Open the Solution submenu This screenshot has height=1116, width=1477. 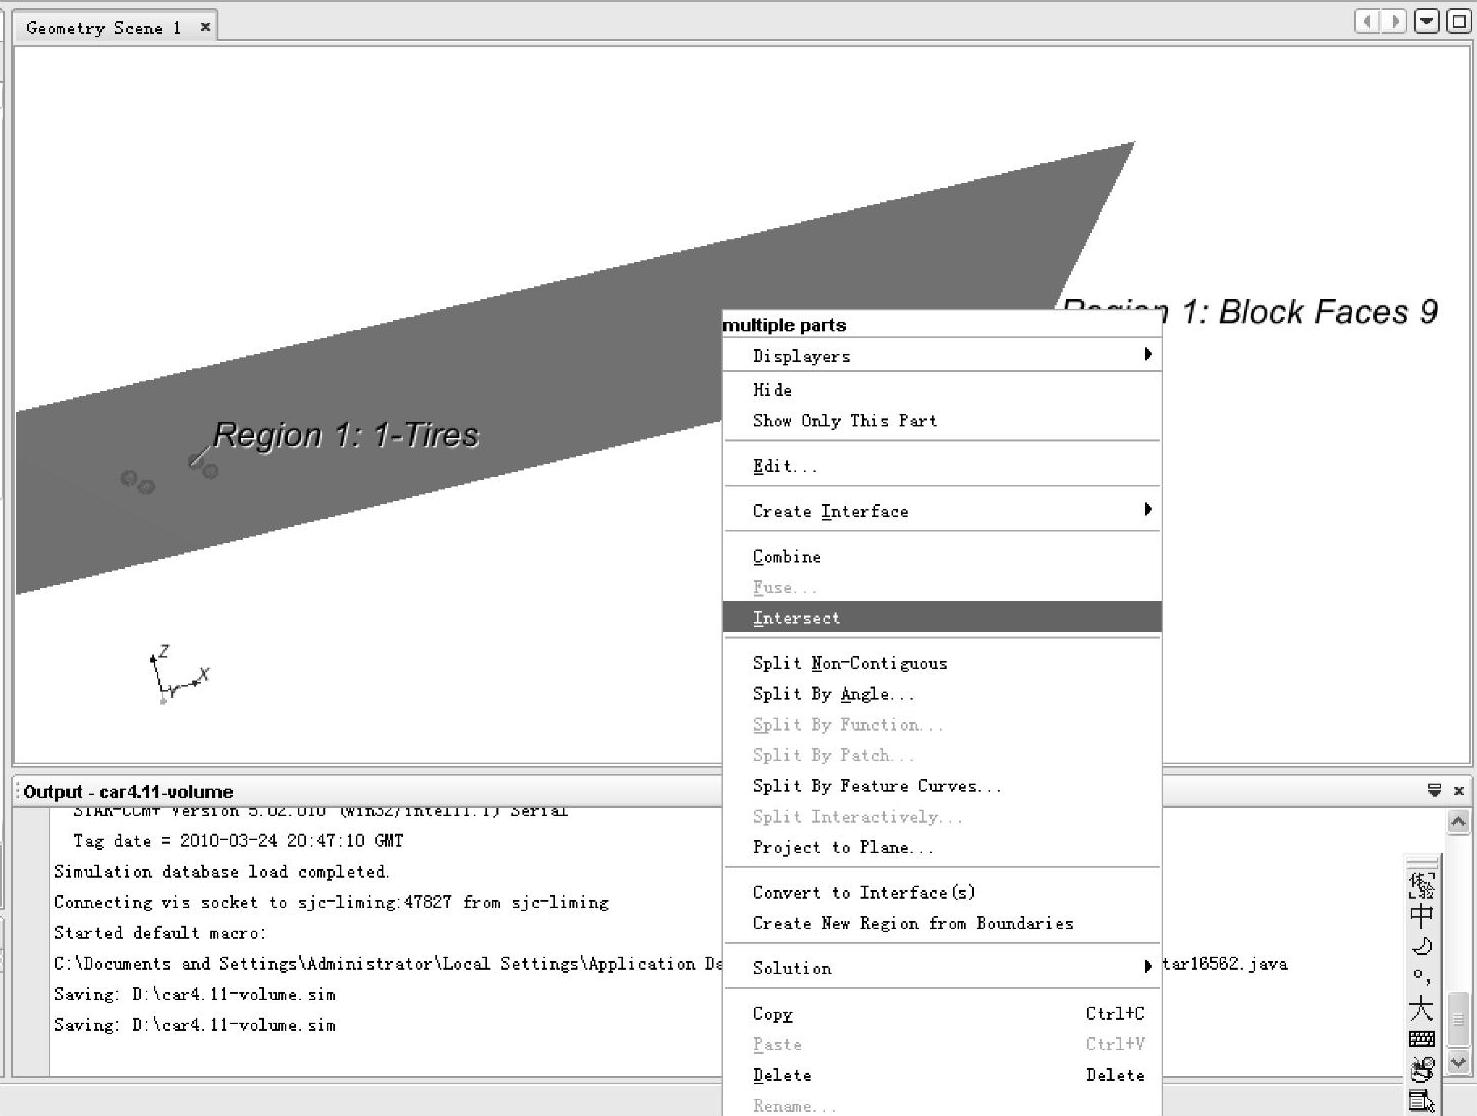pyautogui.click(x=942, y=968)
